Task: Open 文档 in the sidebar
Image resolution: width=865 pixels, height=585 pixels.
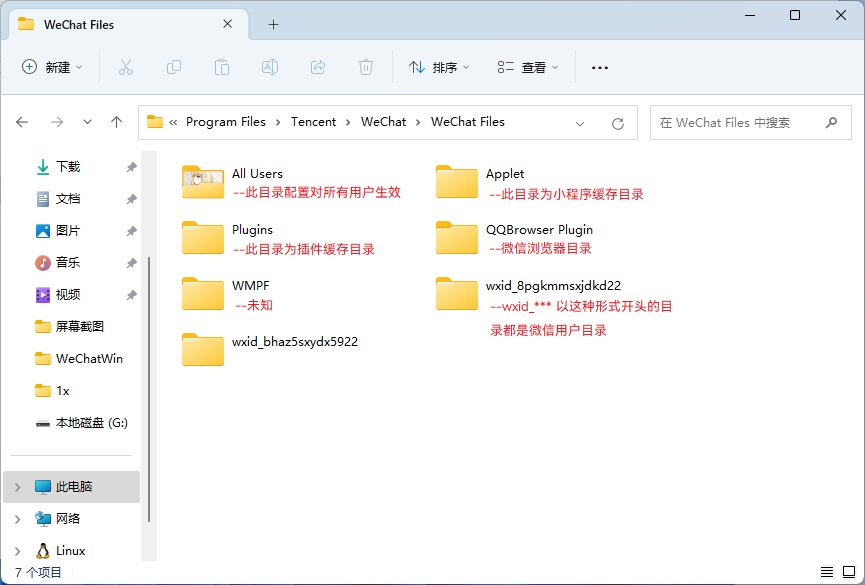Action: click(68, 199)
